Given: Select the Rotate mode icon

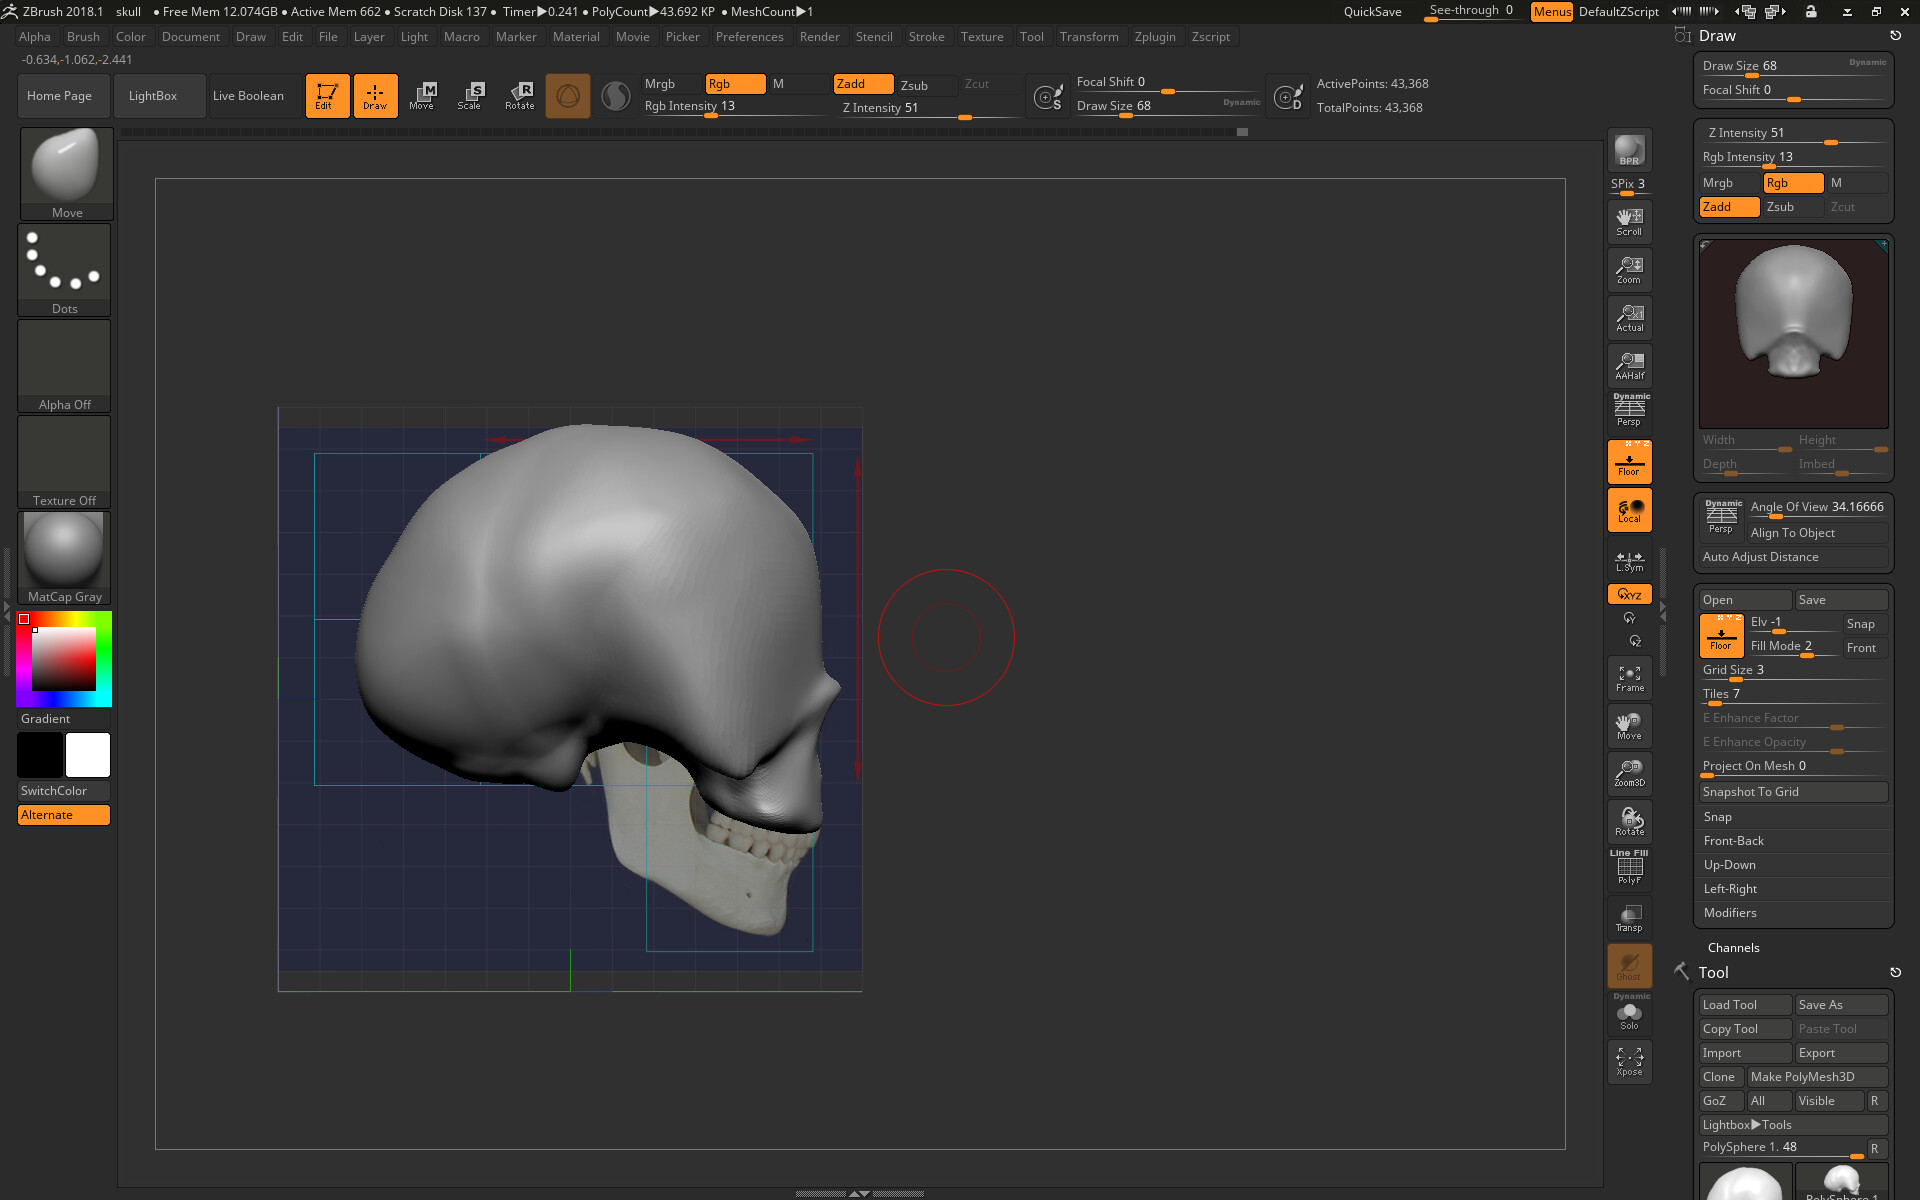Looking at the screenshot, I should pyautogui.click(x=519, y=96).
